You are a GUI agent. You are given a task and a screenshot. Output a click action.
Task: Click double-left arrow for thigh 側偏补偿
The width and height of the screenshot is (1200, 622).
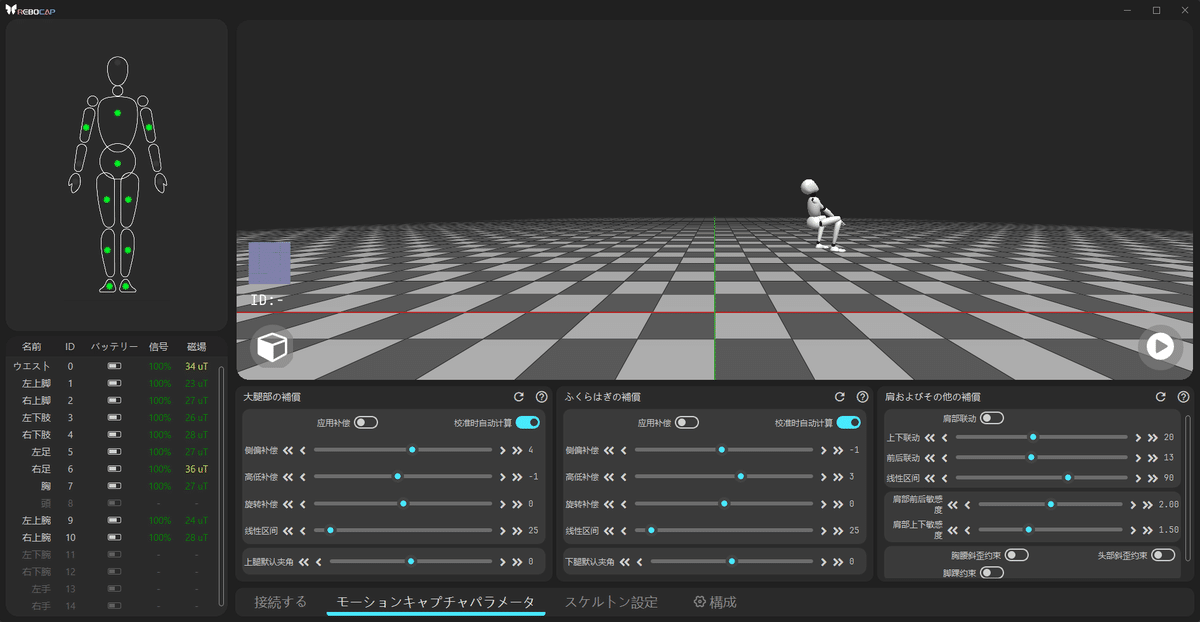288,450
